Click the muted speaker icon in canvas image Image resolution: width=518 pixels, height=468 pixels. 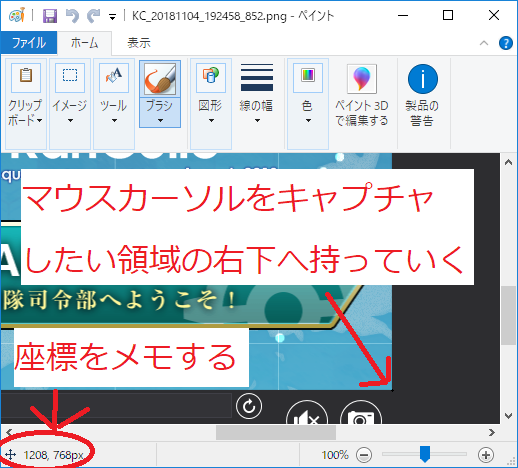pos(307,413)
